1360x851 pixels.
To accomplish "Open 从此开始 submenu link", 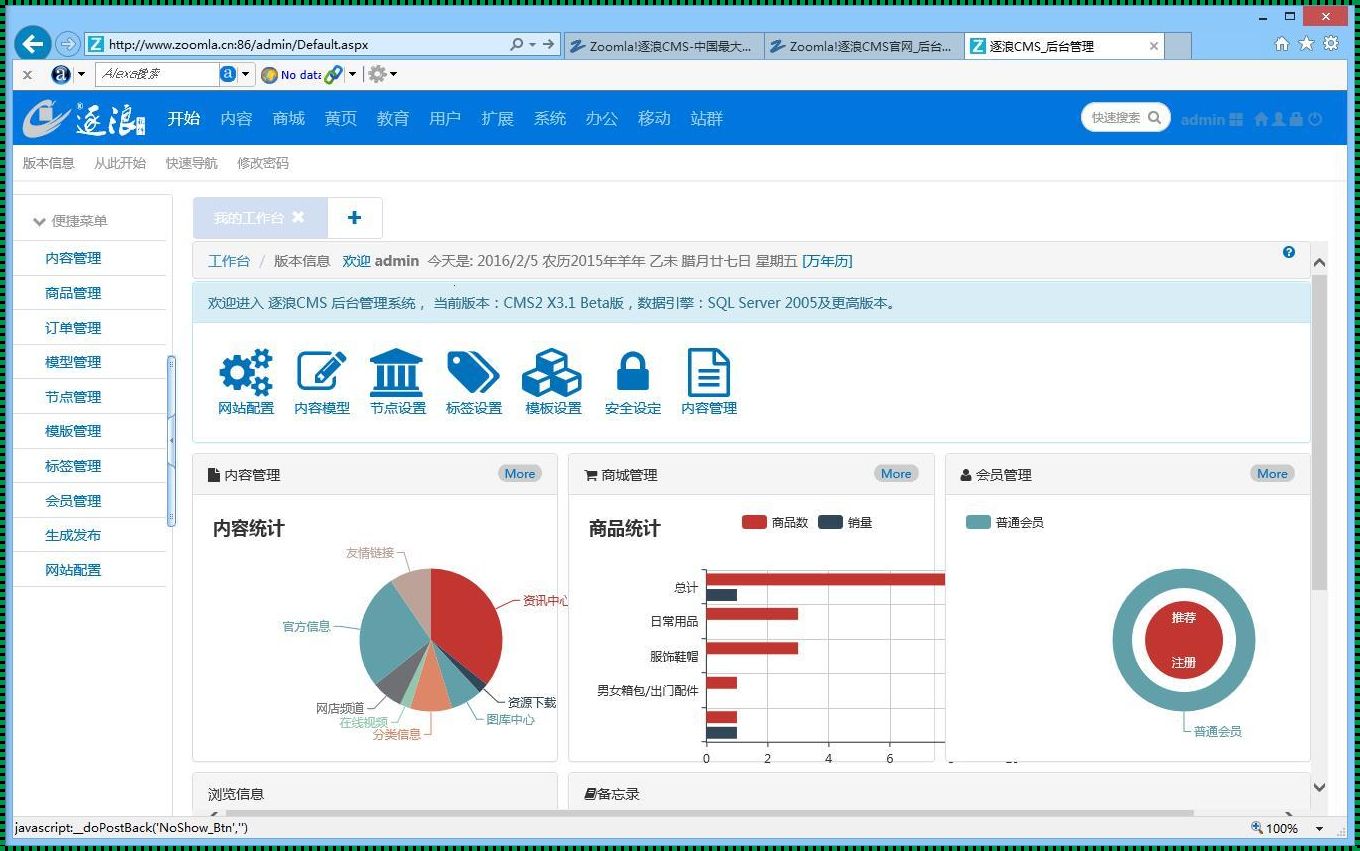I will 119,163.
